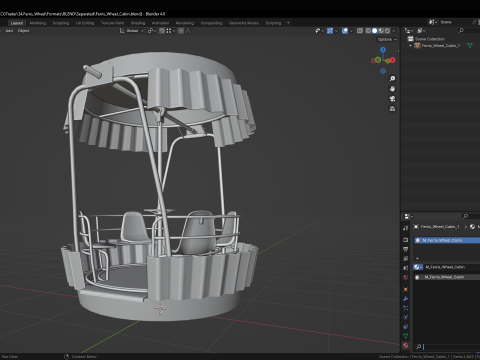480x360 pixels.
Task: Open the overlays options dropdown arrow
Action: (351, 31)
